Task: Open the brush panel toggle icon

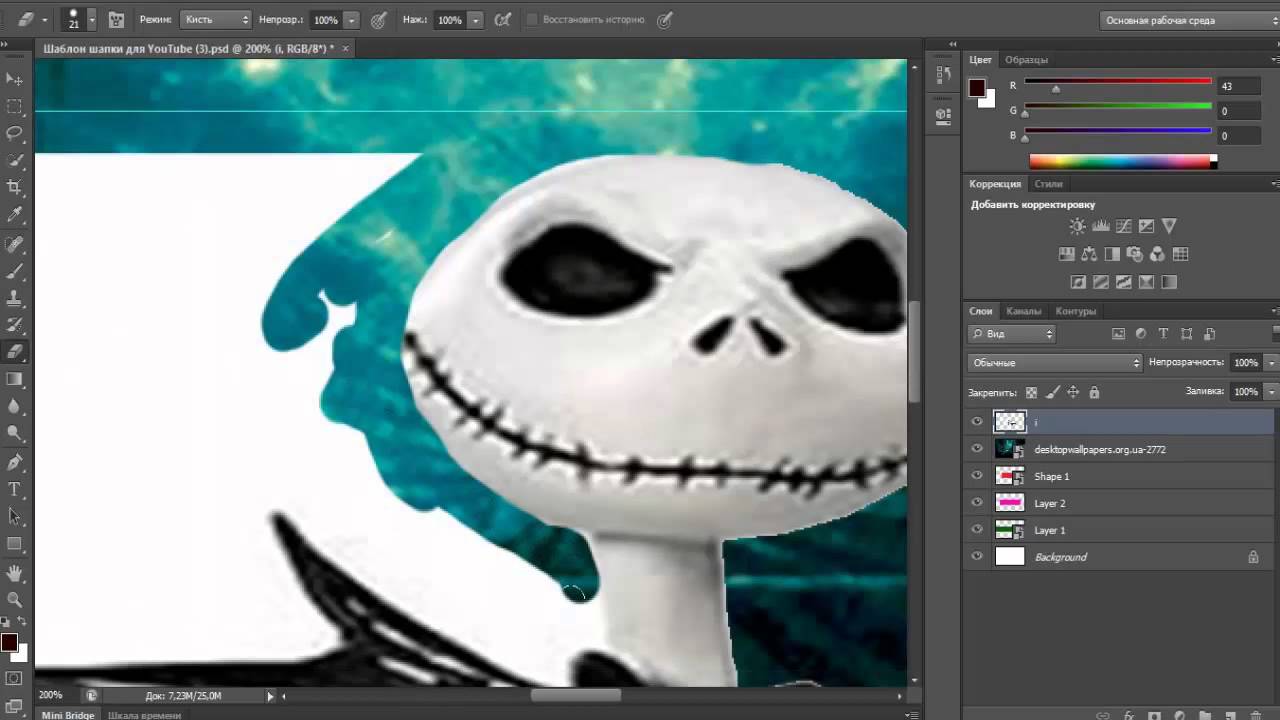Action: coord(116,20)
